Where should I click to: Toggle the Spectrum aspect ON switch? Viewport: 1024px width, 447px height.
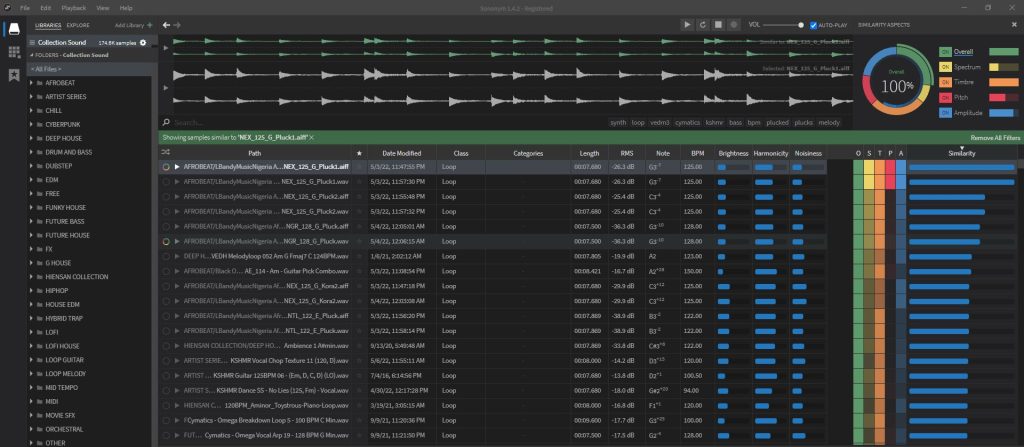tap(944, 67)
